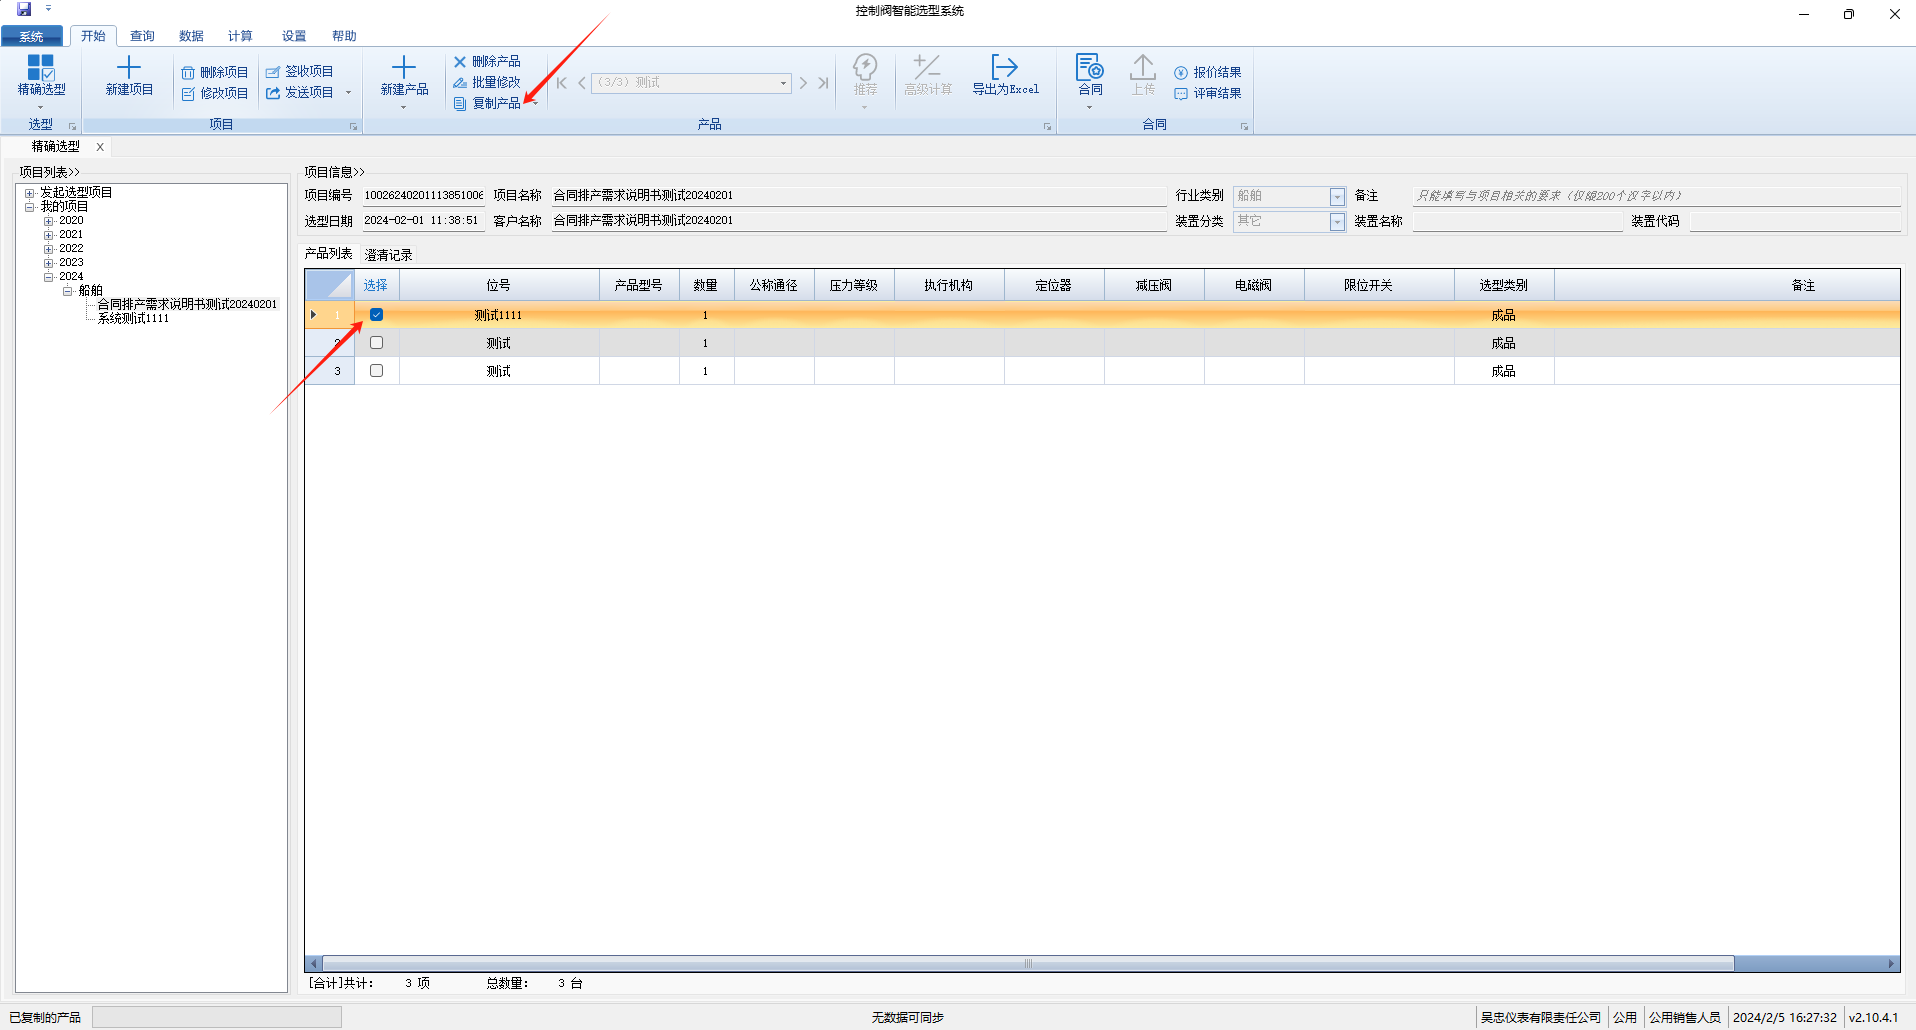Click 报价结果 in the 合同 group

click(1208, 73)
